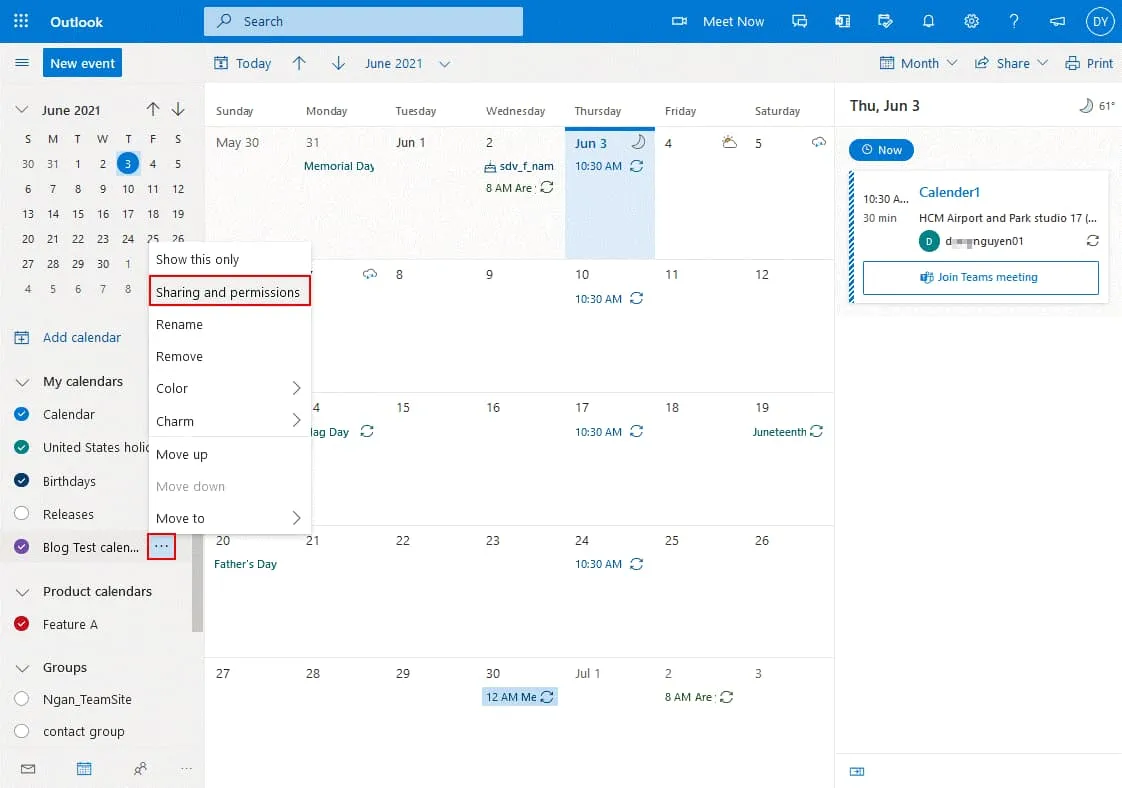Select June 17 in mini calendar
Viewport: 1122px width, 788px height.
[x=128, y=213]
